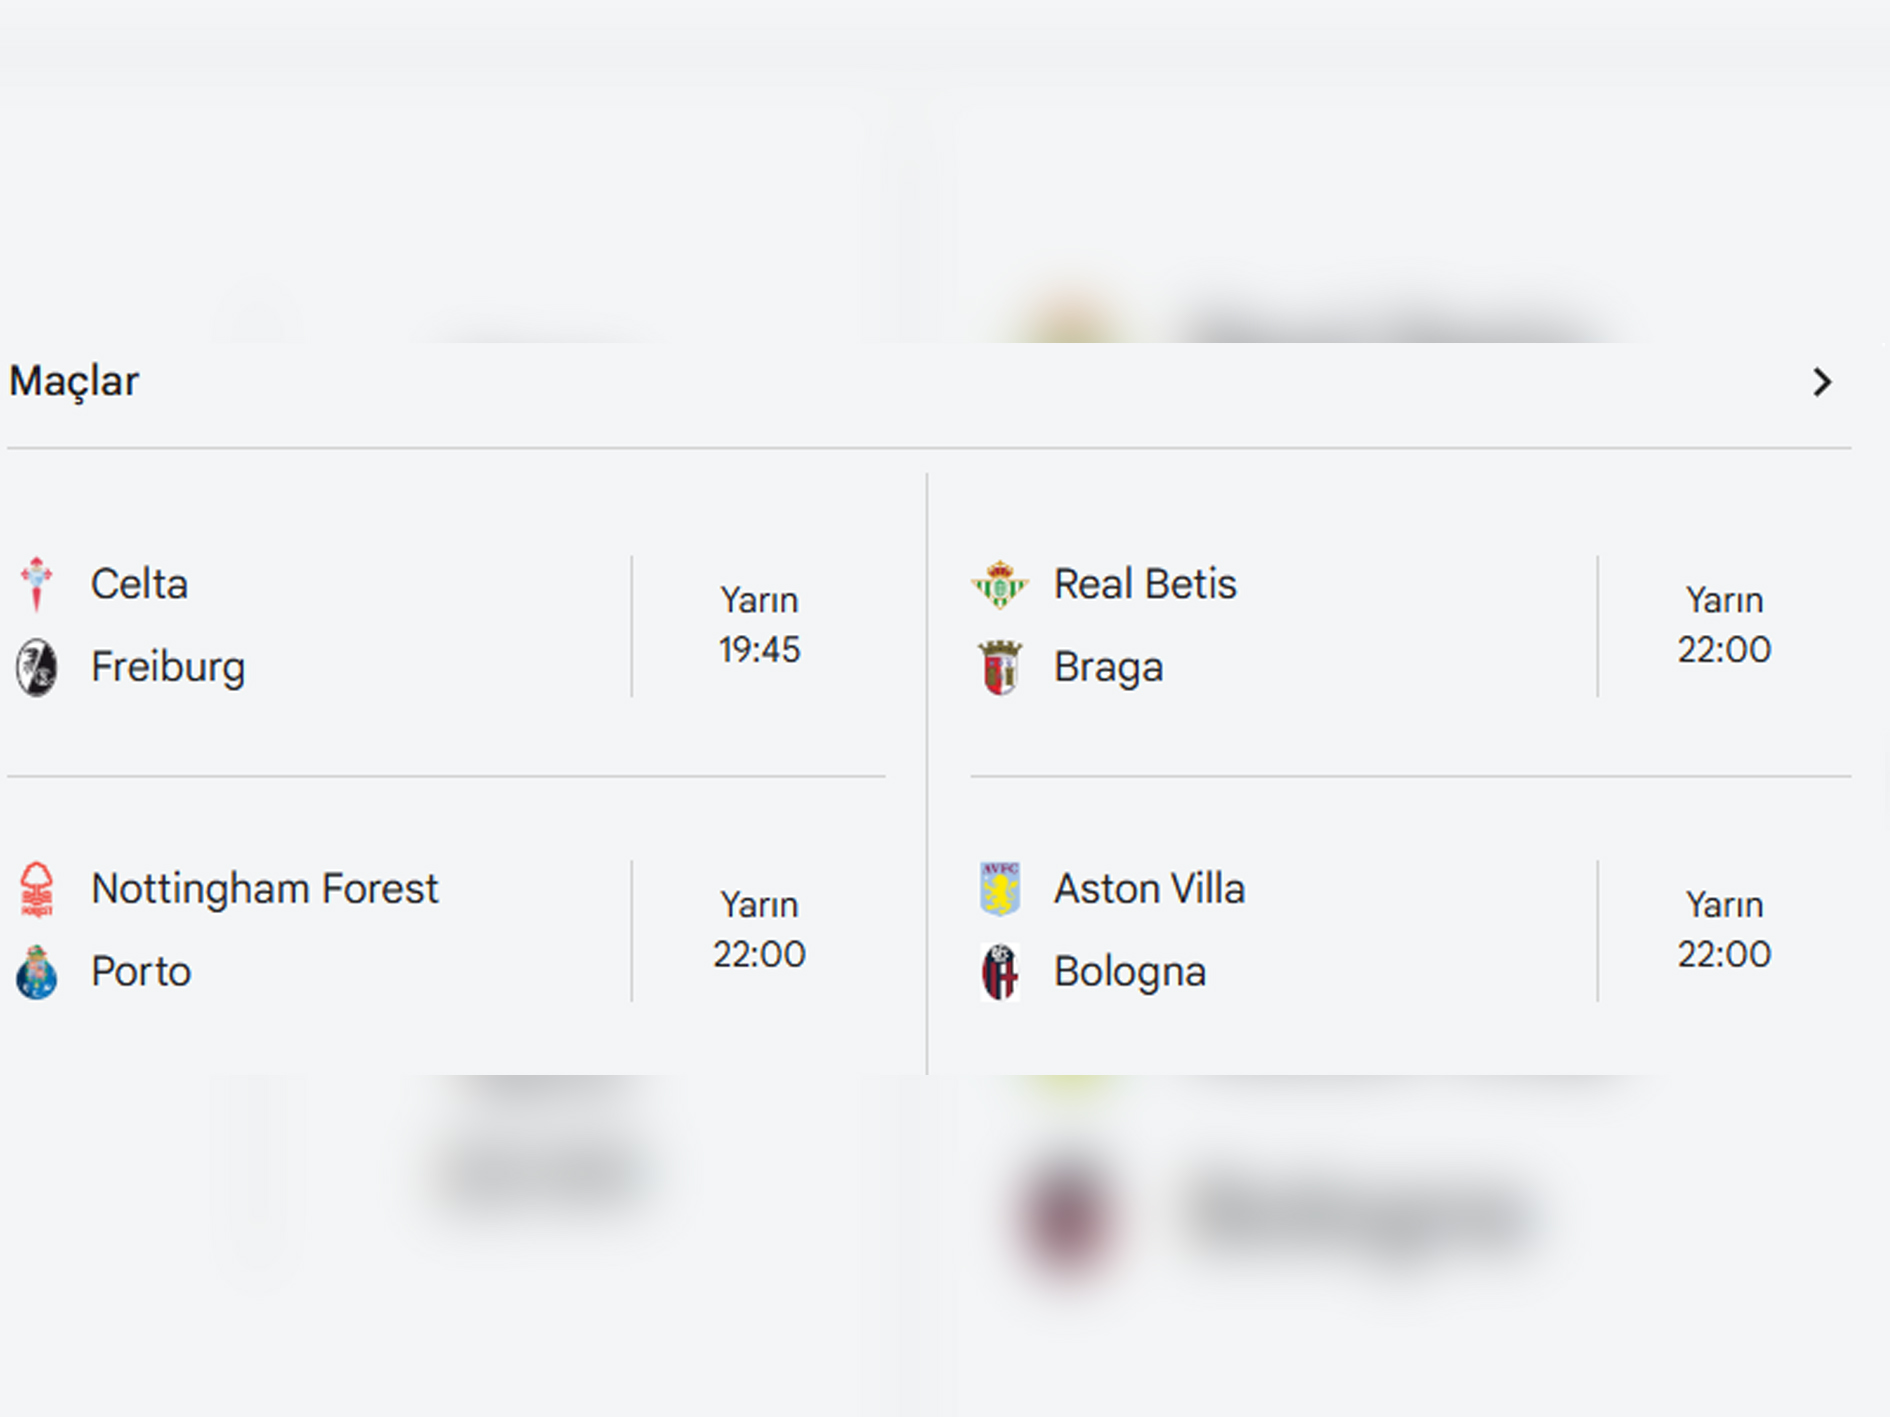Click the Celta club crest icon

[37, 584]
